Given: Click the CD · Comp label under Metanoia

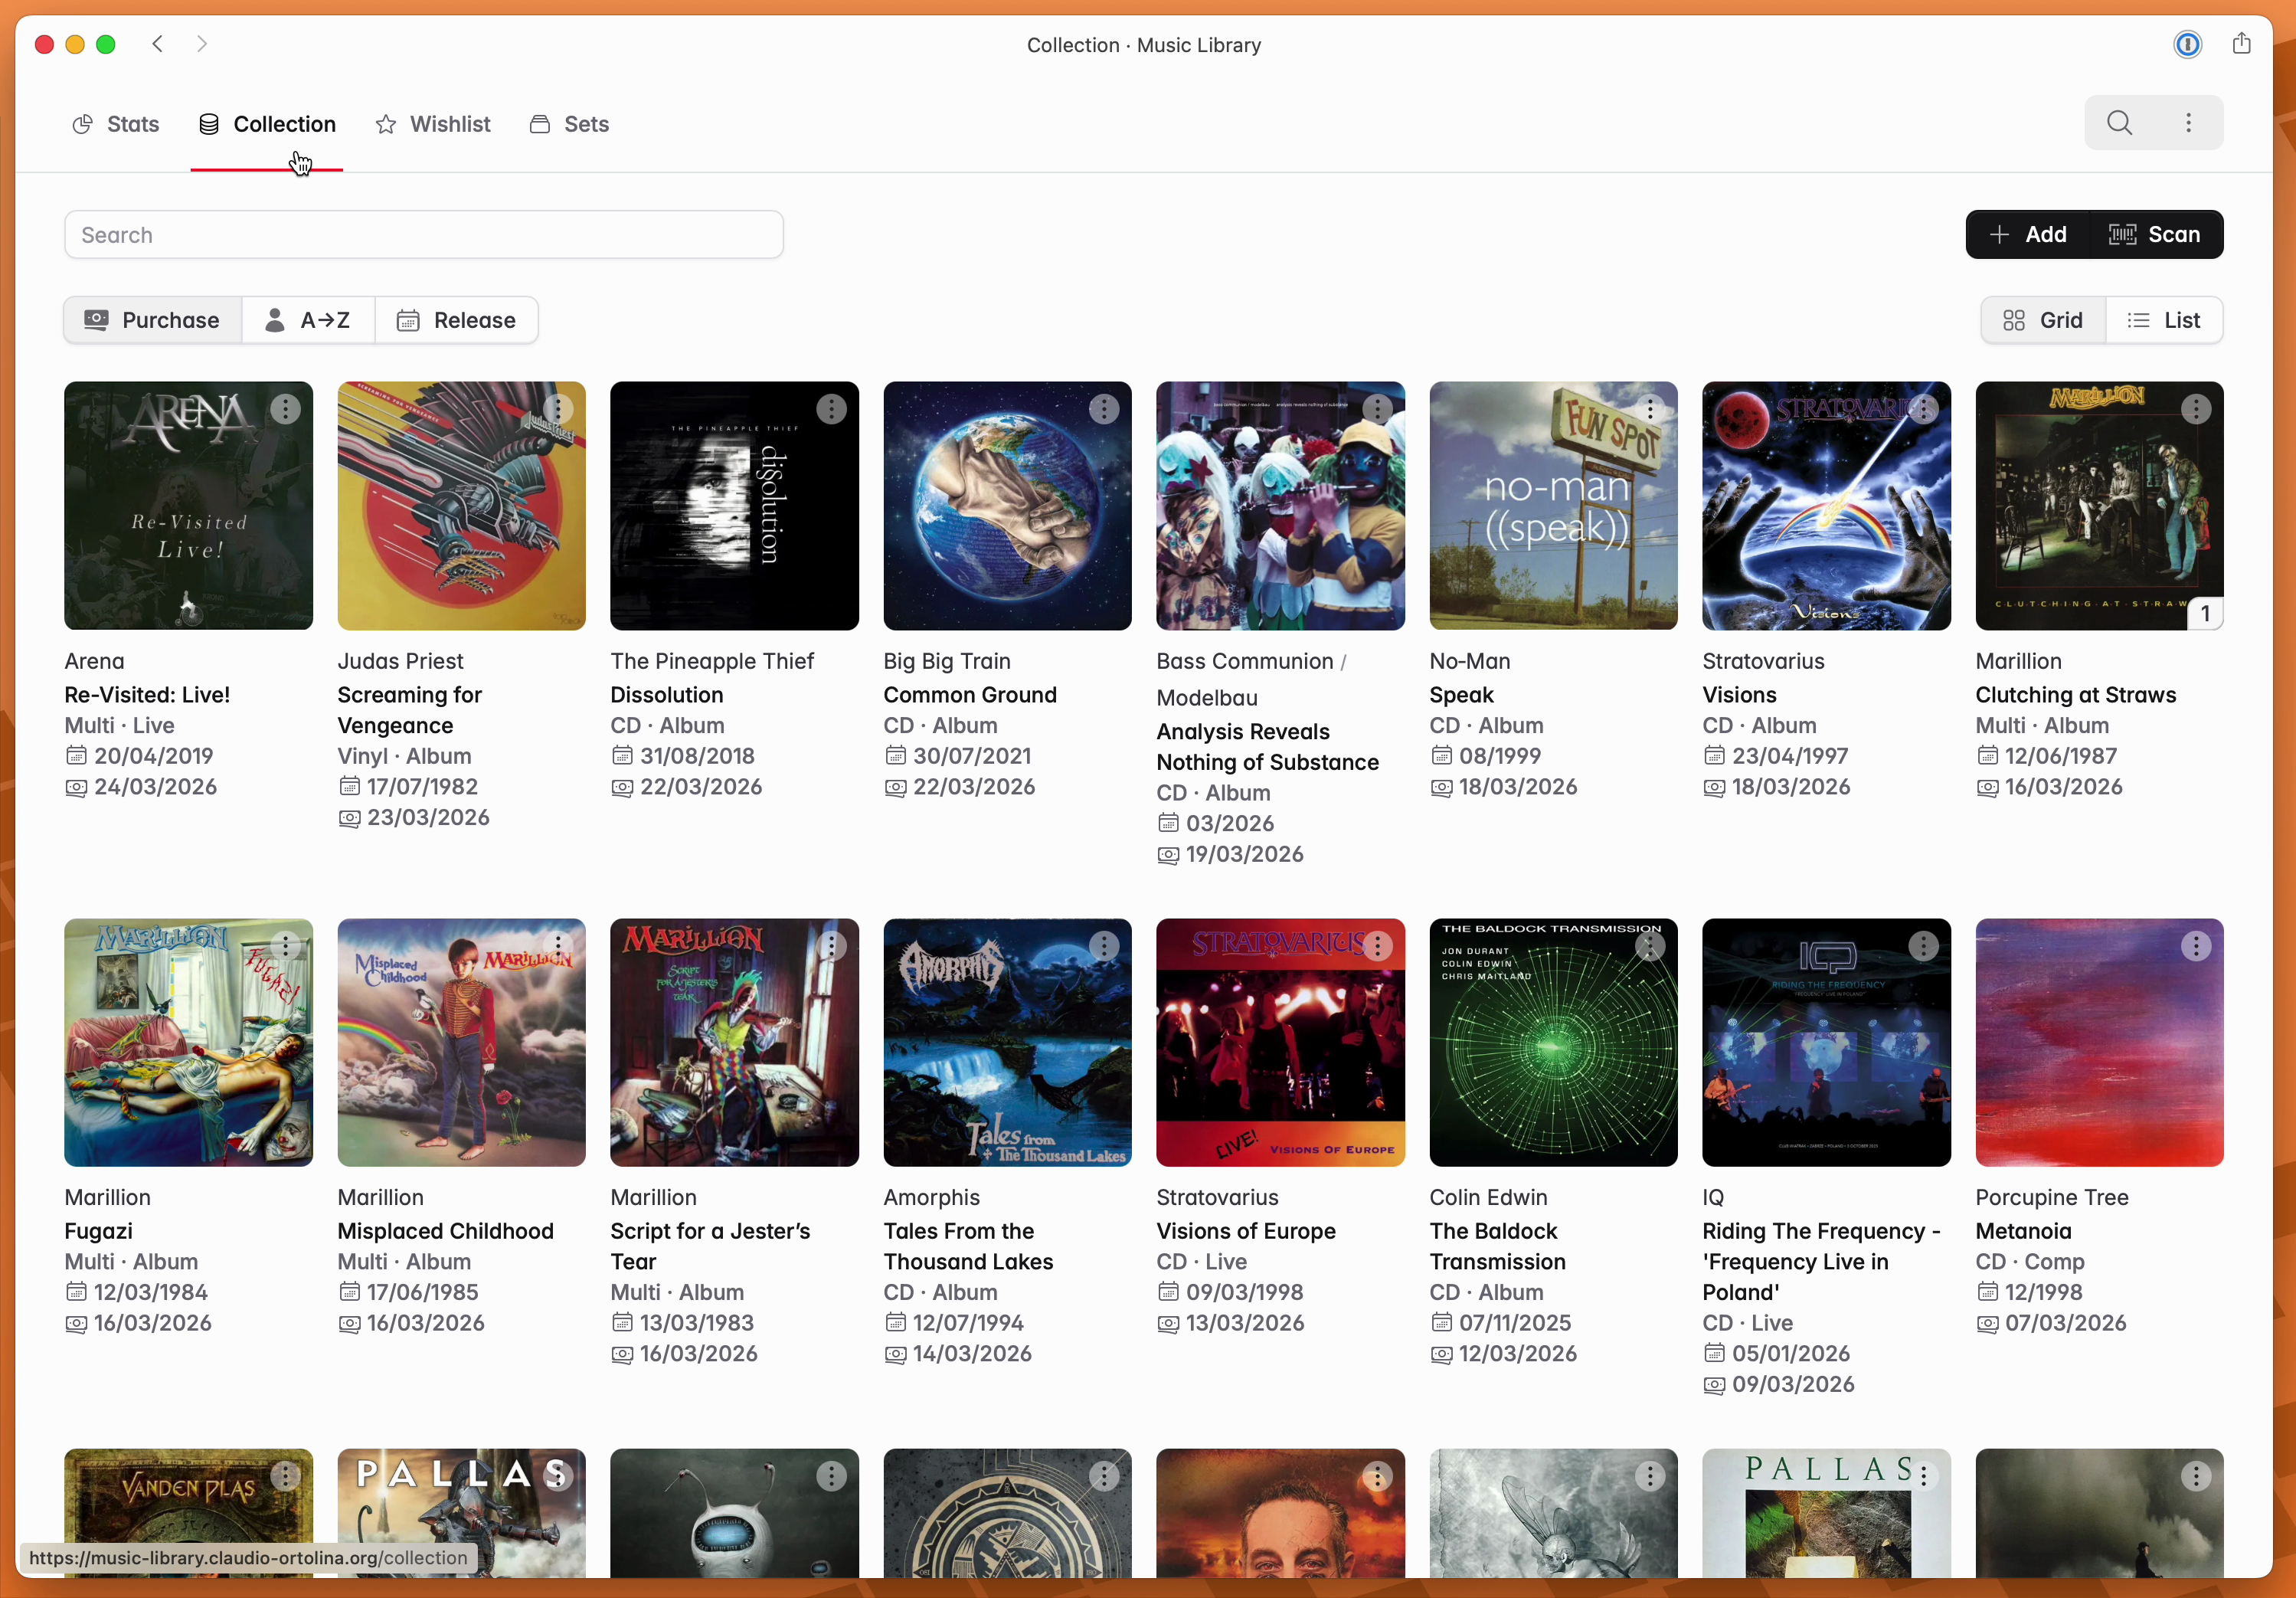Looking at the screenshot, I should (x=2030, y=1262).
